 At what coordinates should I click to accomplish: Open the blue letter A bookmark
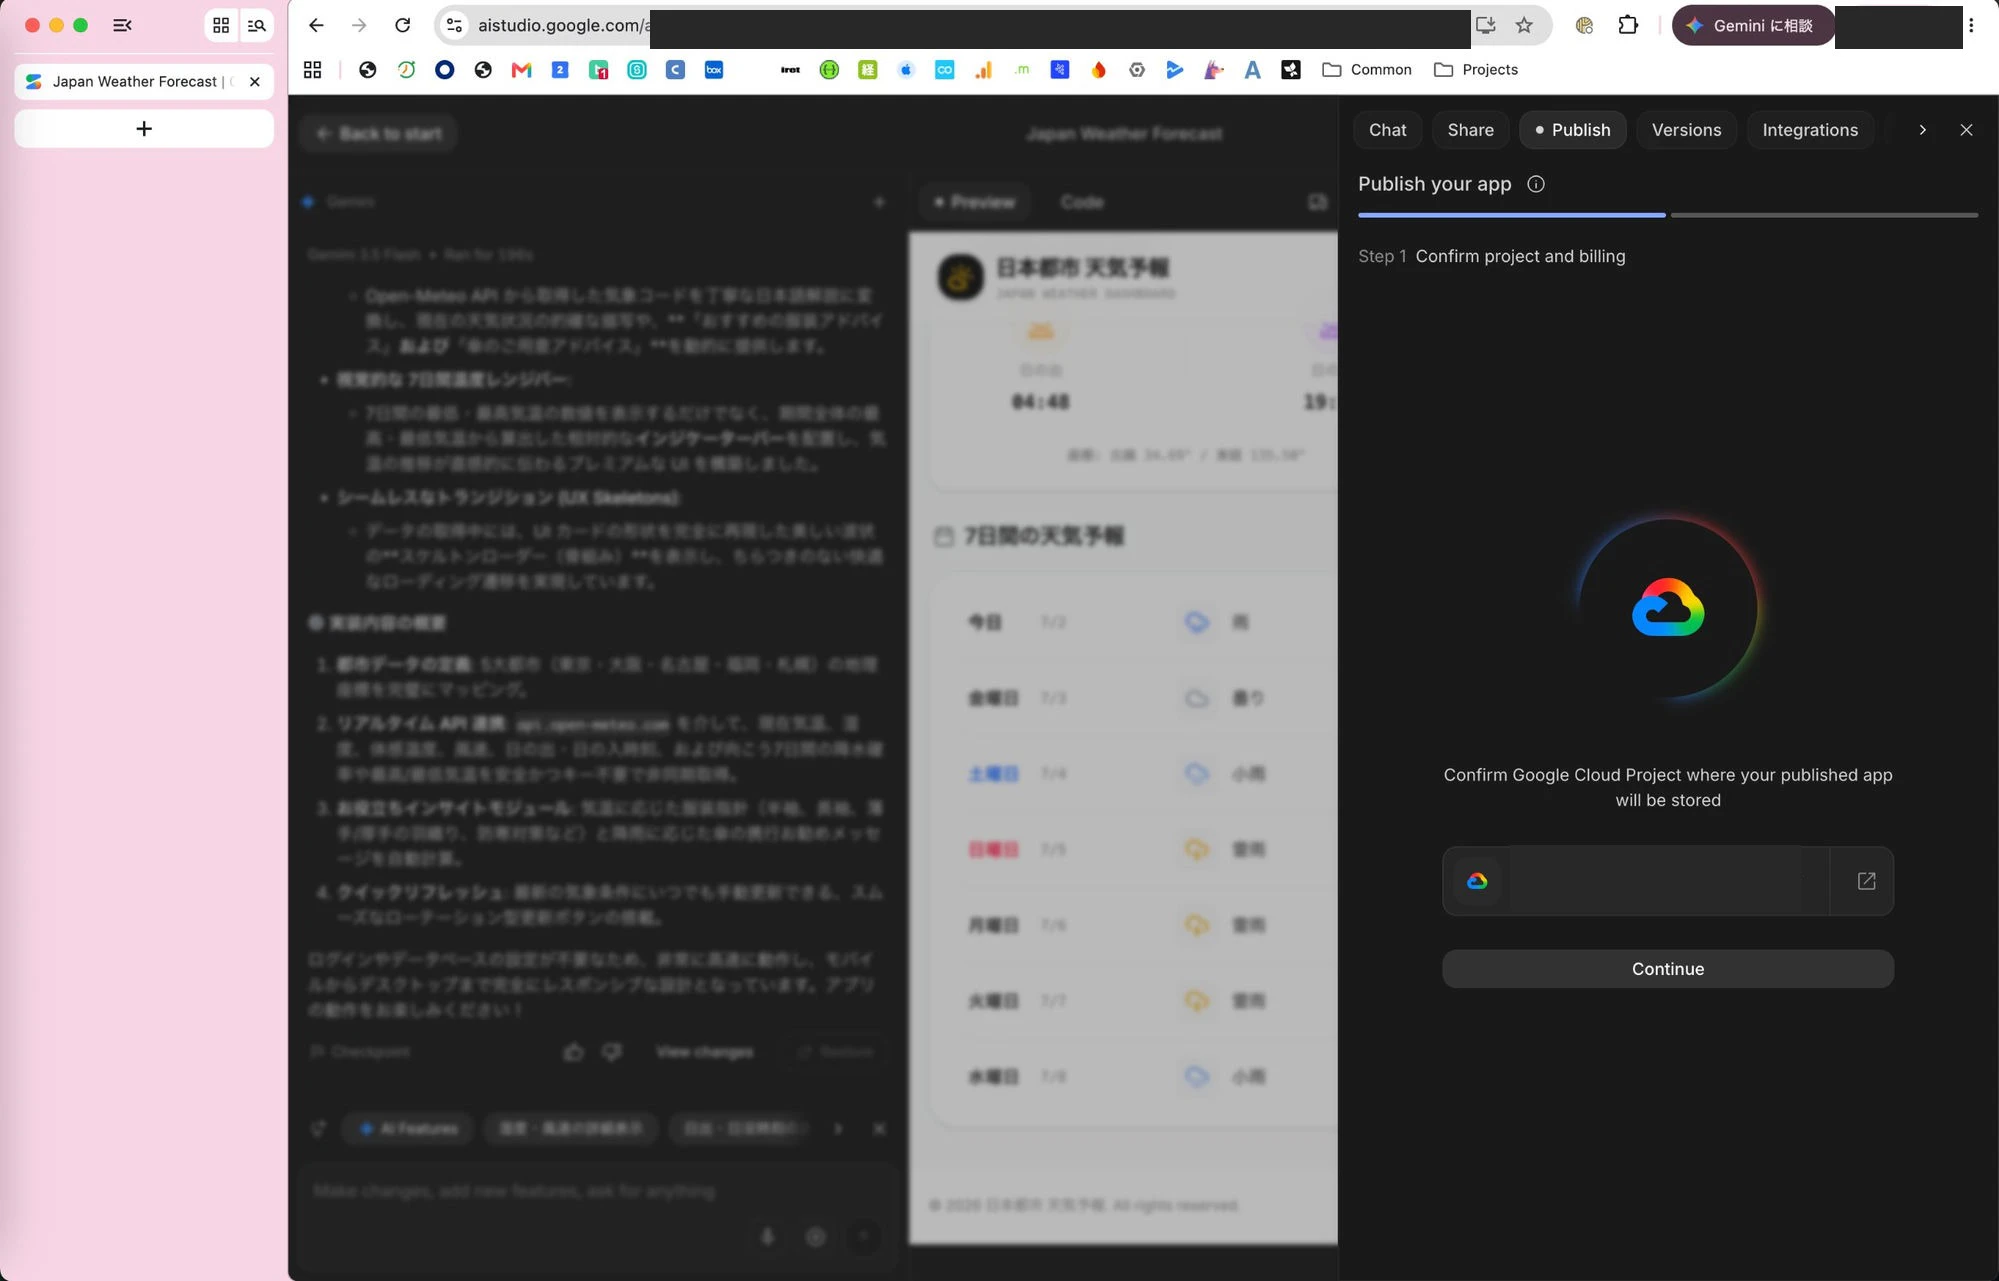coord(1252,69)
